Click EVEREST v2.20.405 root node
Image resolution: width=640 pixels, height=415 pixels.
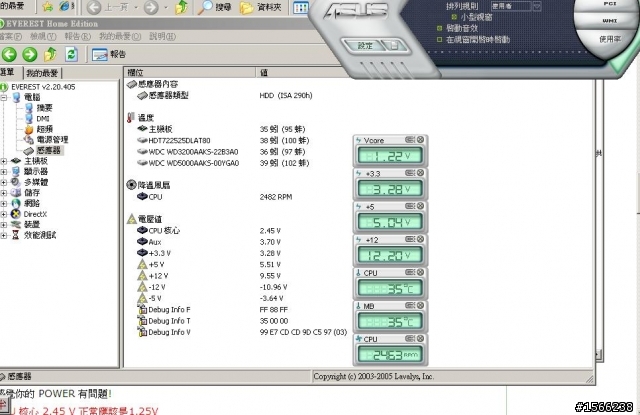point(43,87)
